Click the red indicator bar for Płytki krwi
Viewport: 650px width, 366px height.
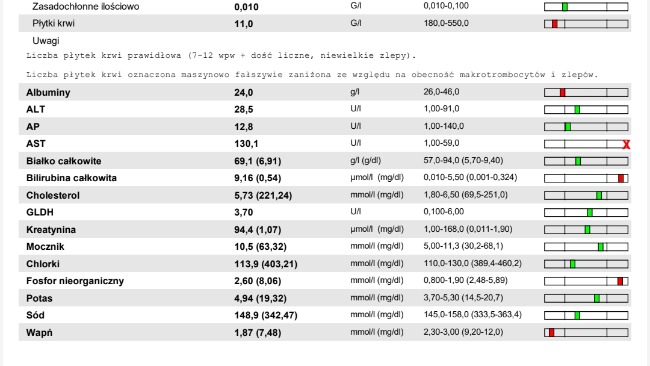pos(555,24)
